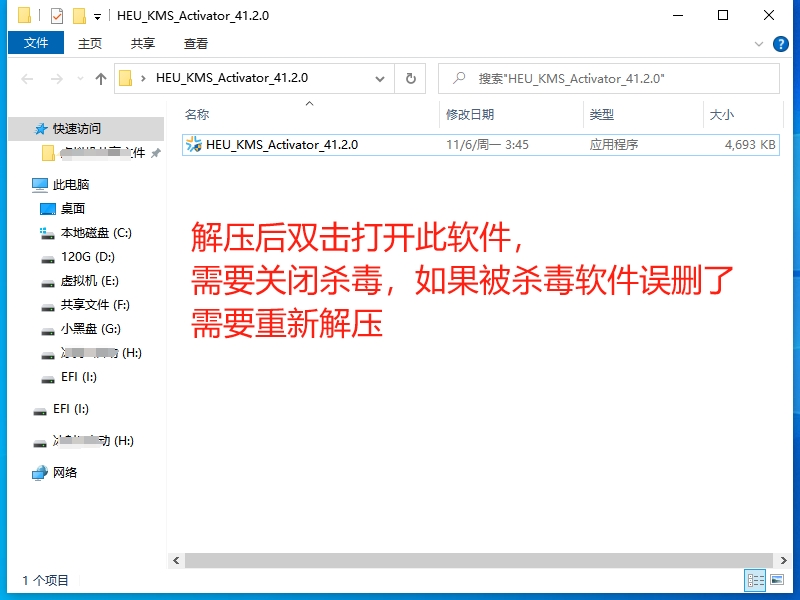This screenshot has width=800, height=600.
Task: Click the breadcrumb chevron before the folder name
Action: pos(143,79)
